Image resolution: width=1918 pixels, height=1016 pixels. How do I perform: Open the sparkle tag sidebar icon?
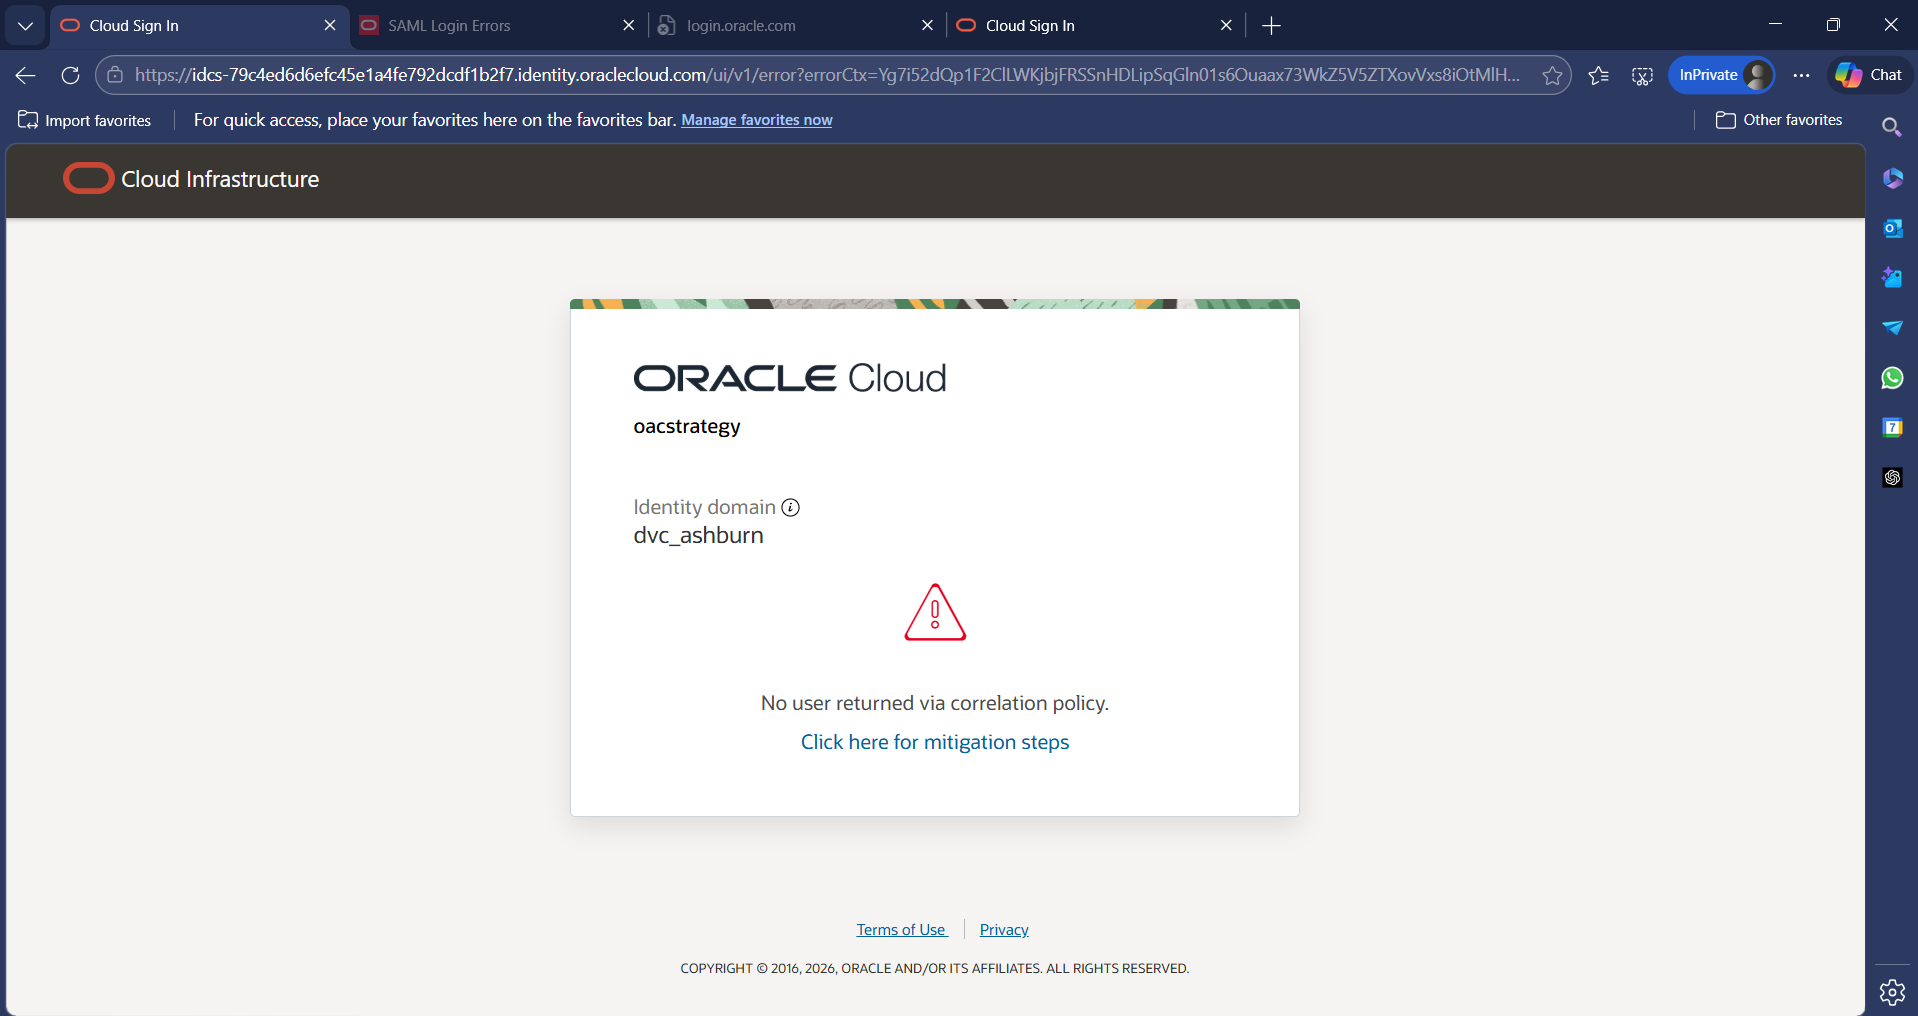[1892, 278]
